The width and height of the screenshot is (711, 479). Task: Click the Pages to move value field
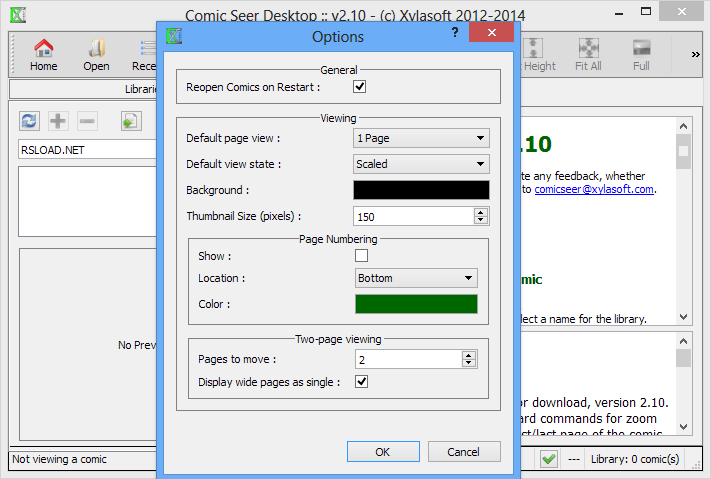(409, 359)
